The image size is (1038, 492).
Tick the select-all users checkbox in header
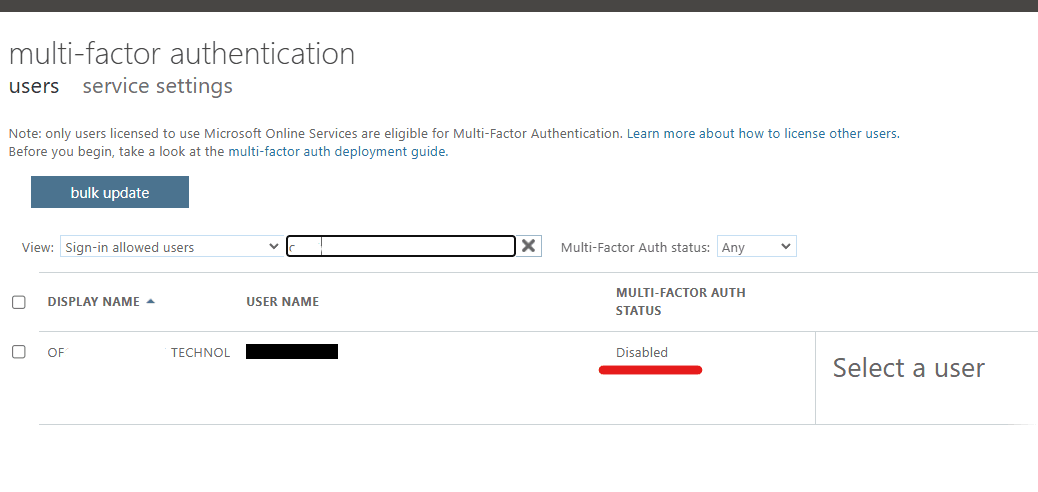[18, 302]
